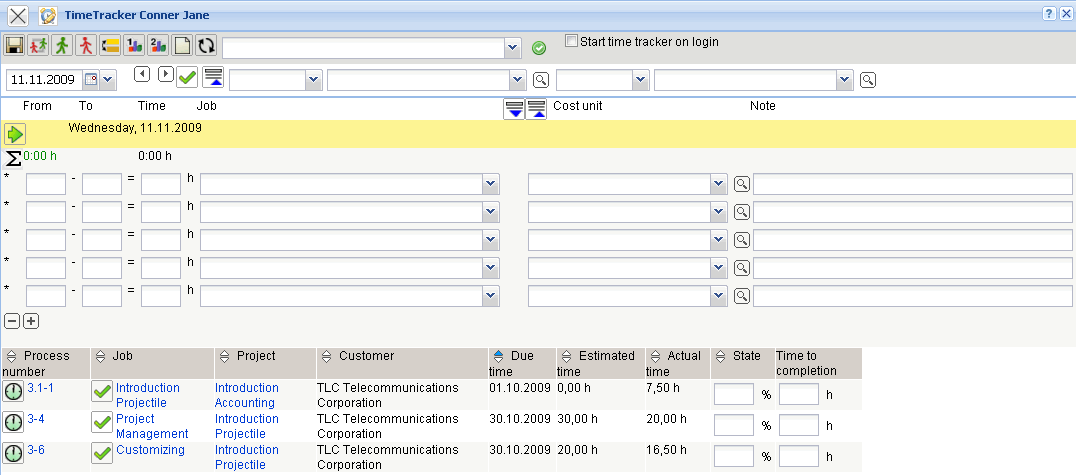Click the red walking person icon

point(86,46)
